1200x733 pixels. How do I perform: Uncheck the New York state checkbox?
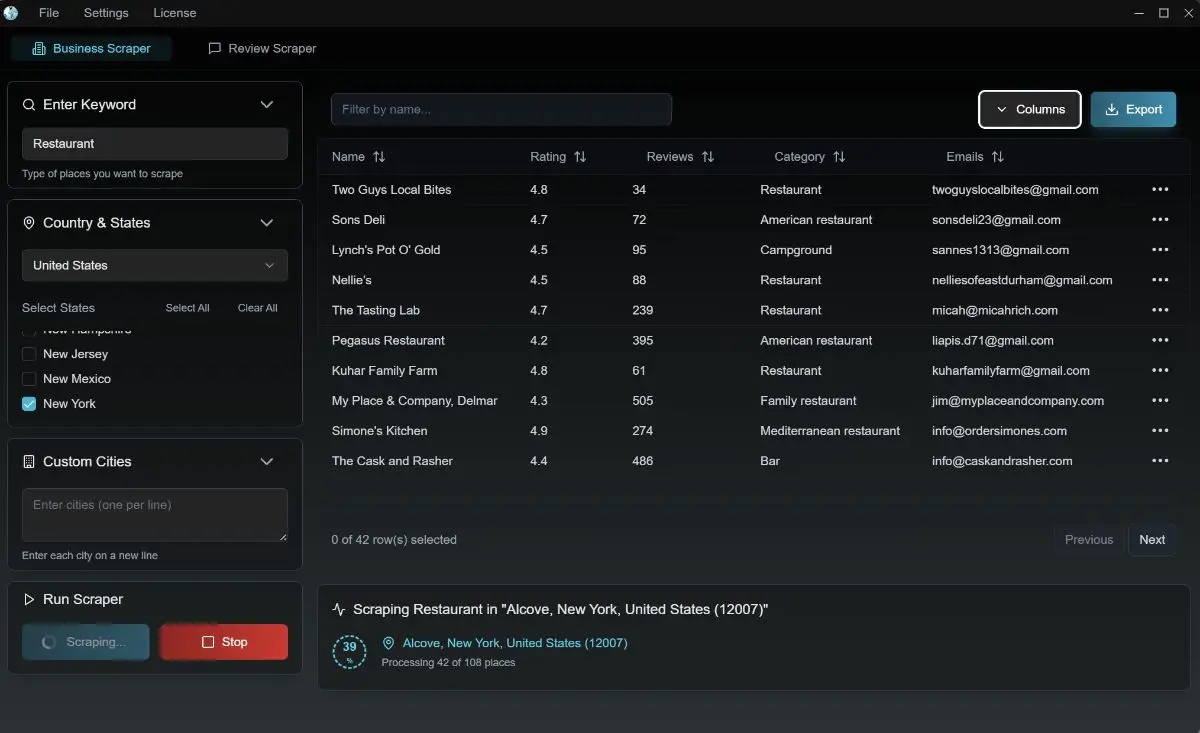[x=29, y=404]
